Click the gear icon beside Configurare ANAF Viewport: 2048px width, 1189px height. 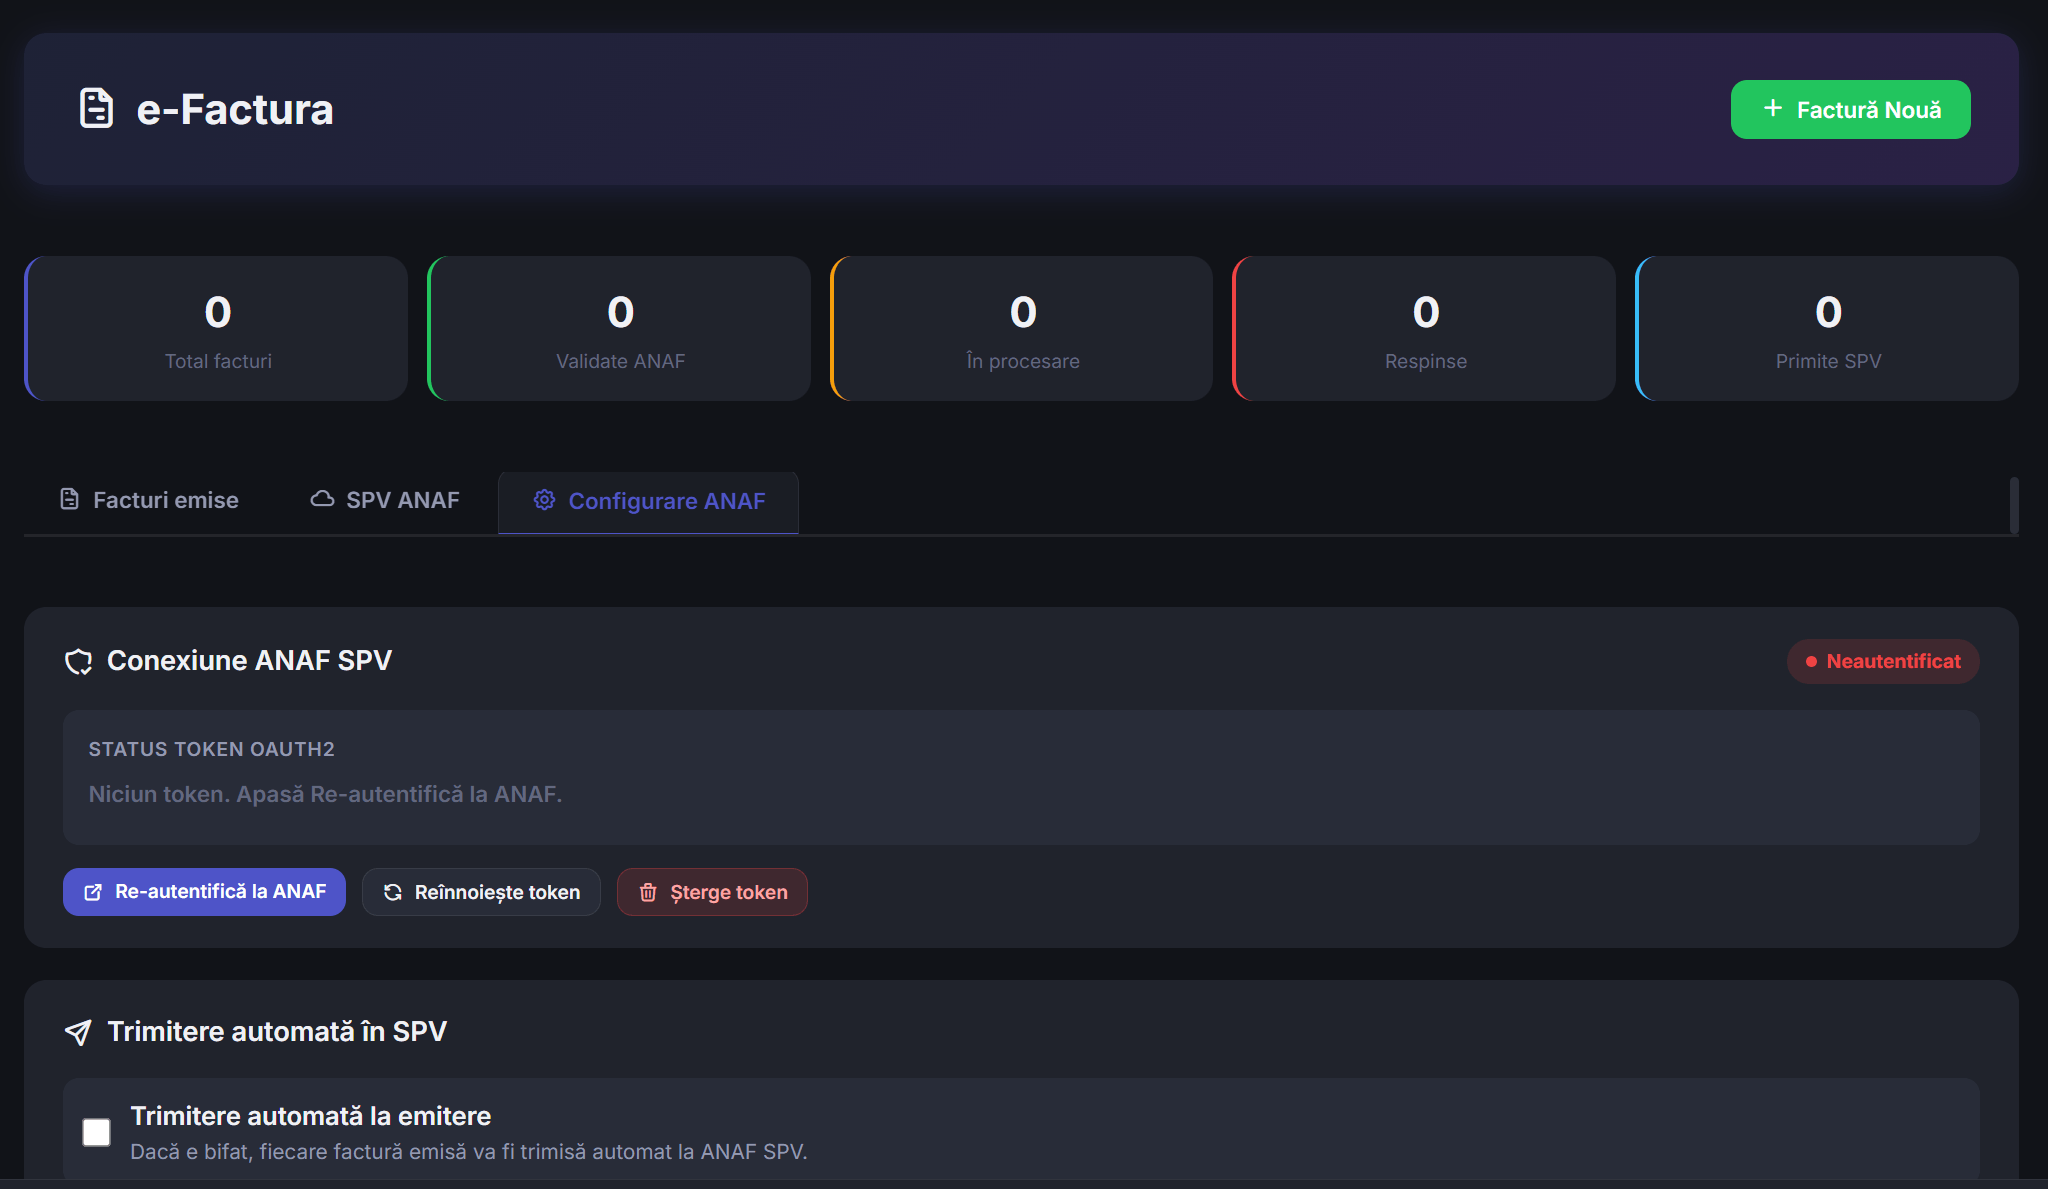[544, 500]
